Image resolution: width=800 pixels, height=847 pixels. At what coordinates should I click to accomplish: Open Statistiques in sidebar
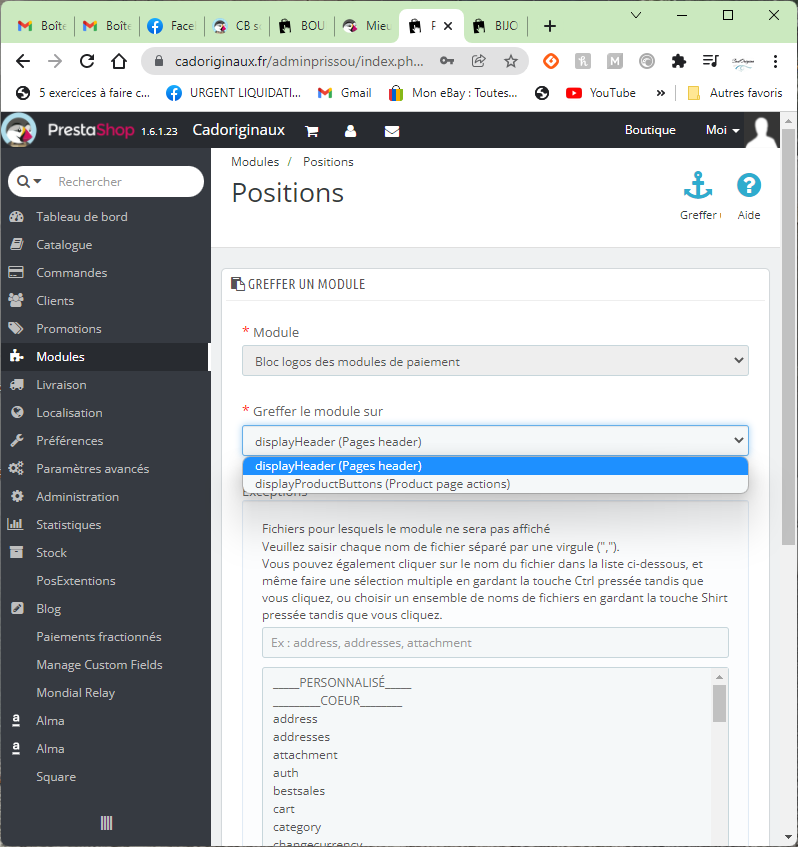[x=69, y=525]
